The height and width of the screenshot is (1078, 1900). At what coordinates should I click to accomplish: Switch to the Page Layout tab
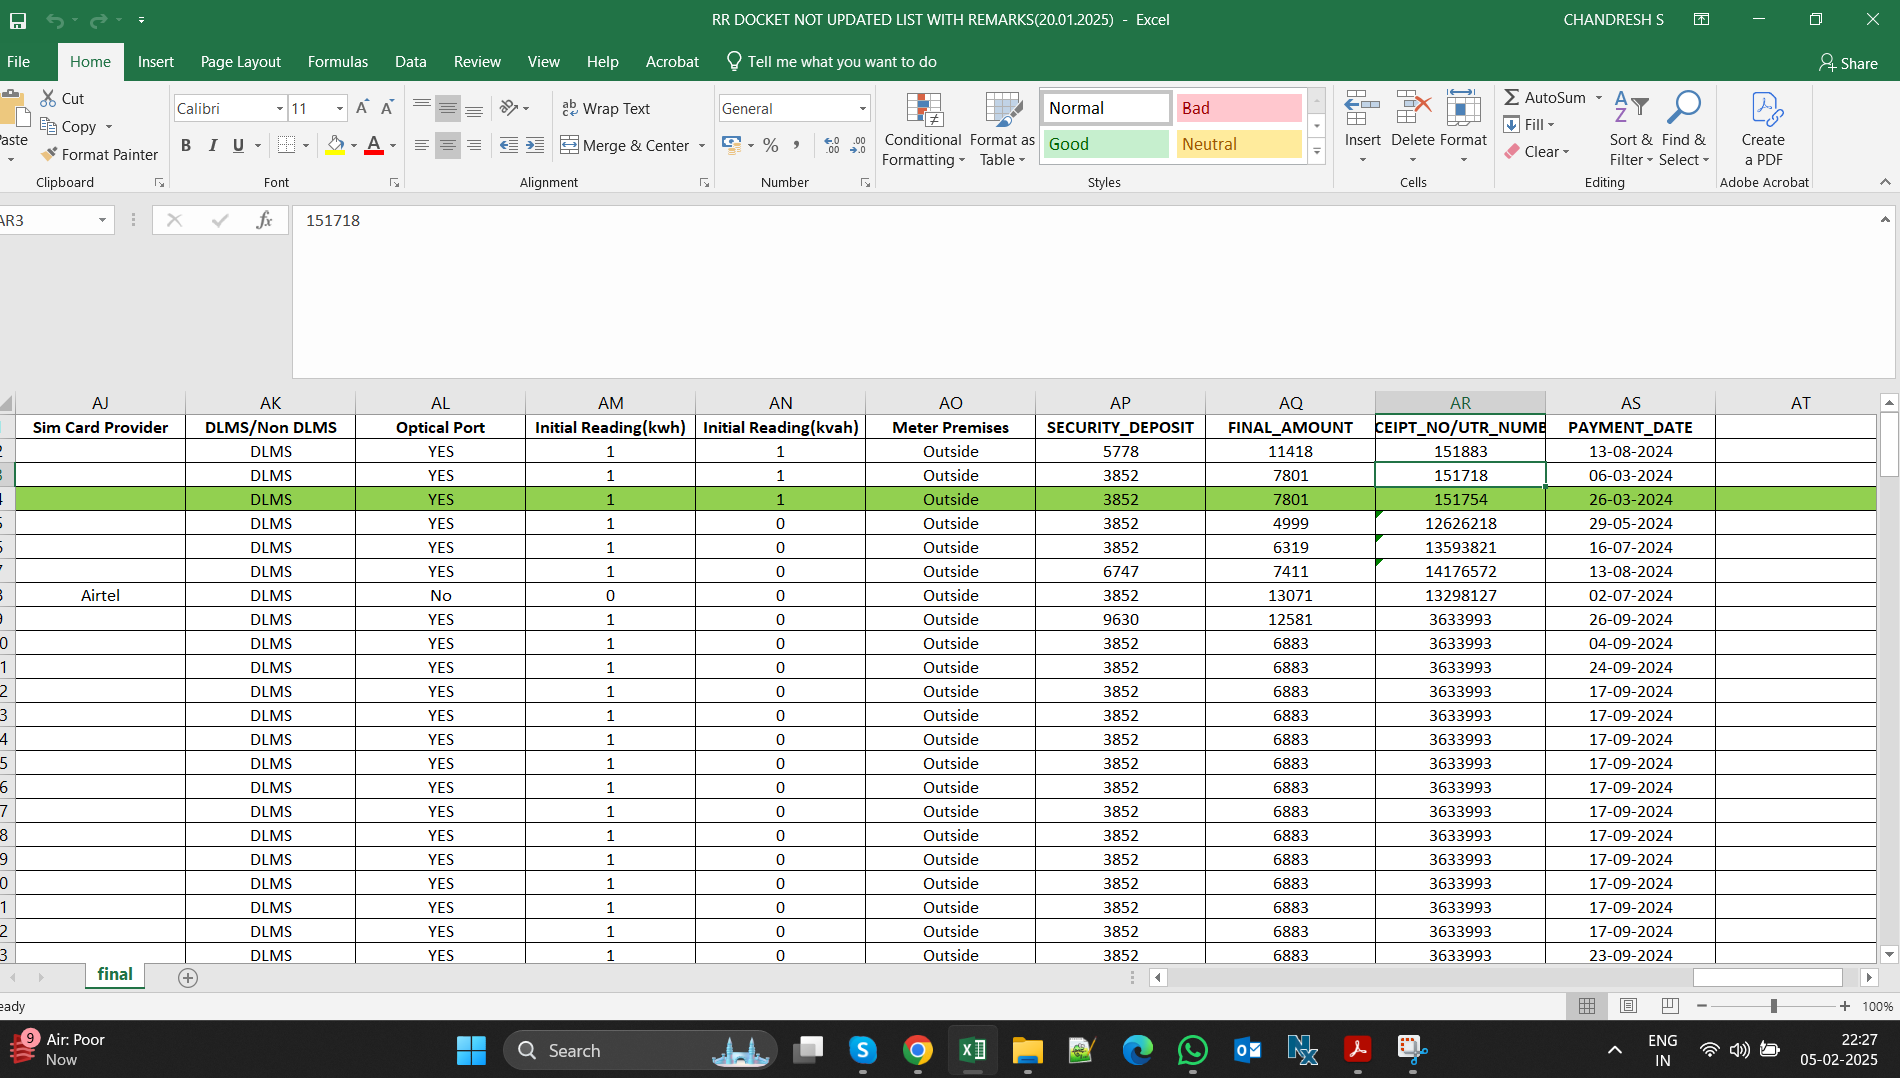click(x=240, y=62)
